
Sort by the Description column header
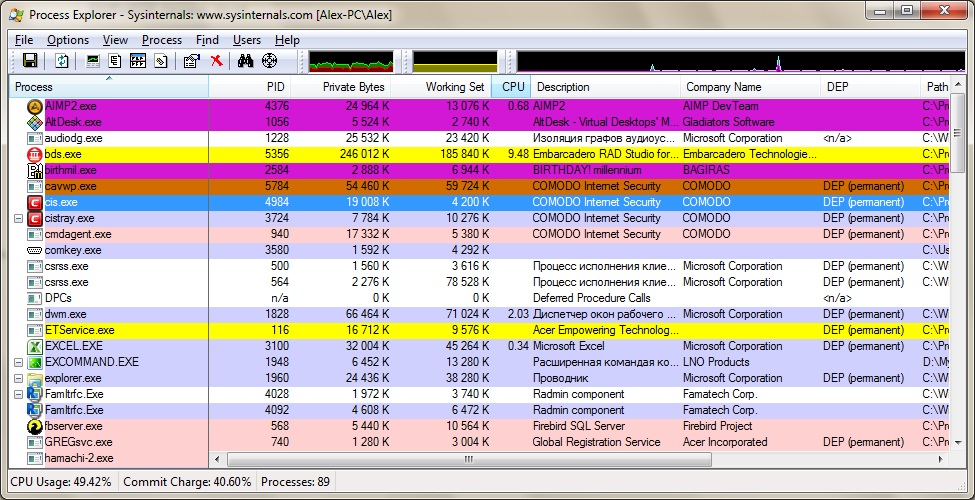[605, 87]
